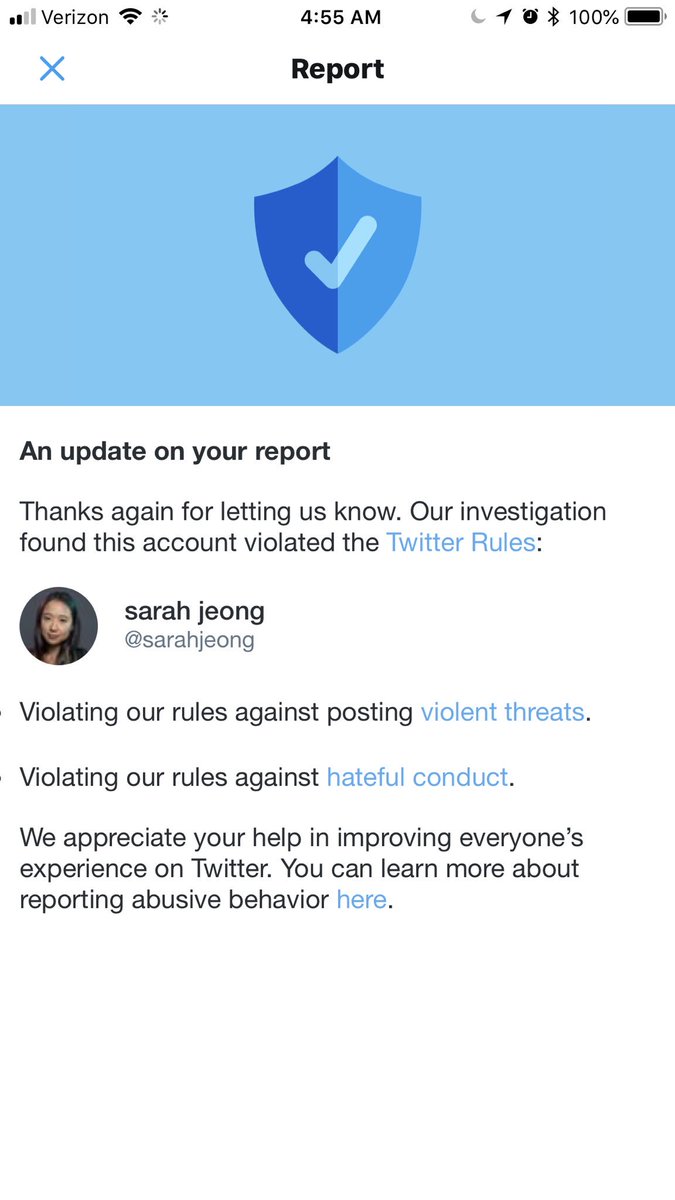Tap the network activity spinner icon
The width and height of the screenshot is (675, 1200).
[x=161, y=17]
